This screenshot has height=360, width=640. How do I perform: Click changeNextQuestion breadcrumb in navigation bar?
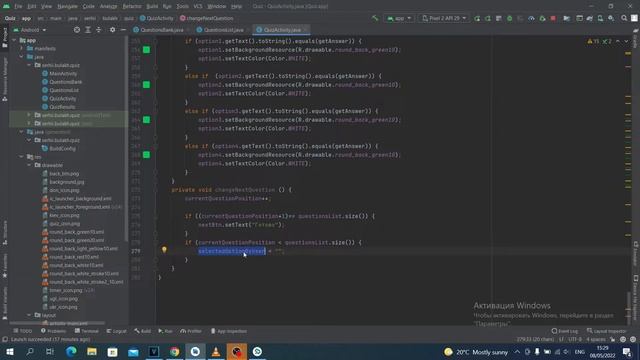[207, 18]
